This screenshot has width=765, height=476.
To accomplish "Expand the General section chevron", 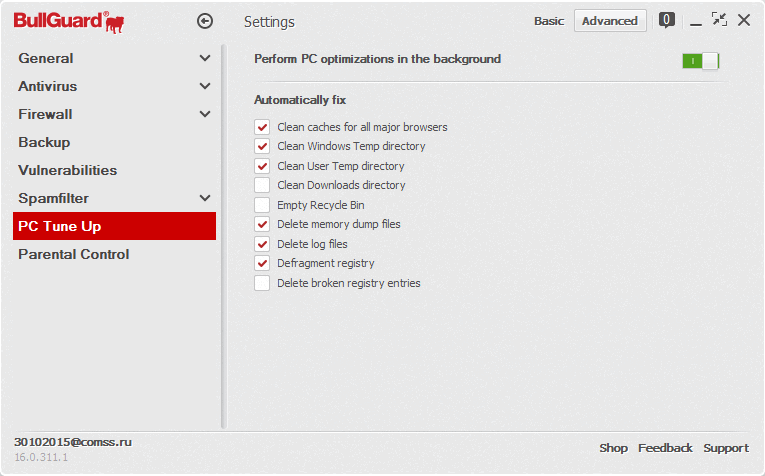I will coord(205,58).
